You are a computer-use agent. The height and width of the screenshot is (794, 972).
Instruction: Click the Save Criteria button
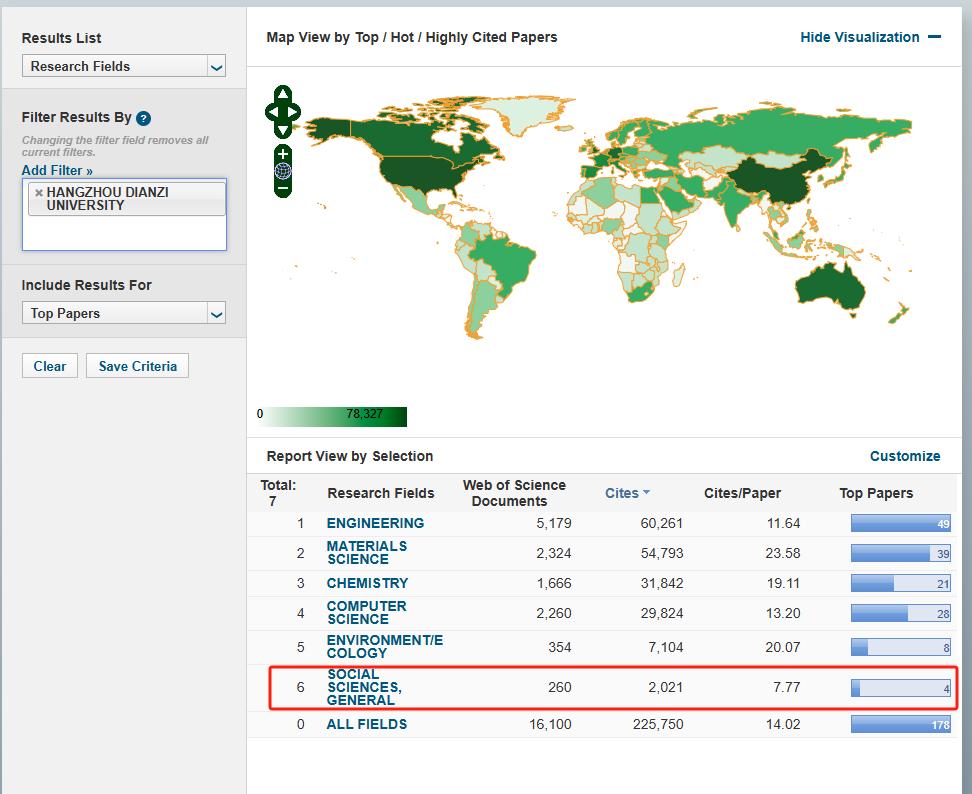click(137, 366)
